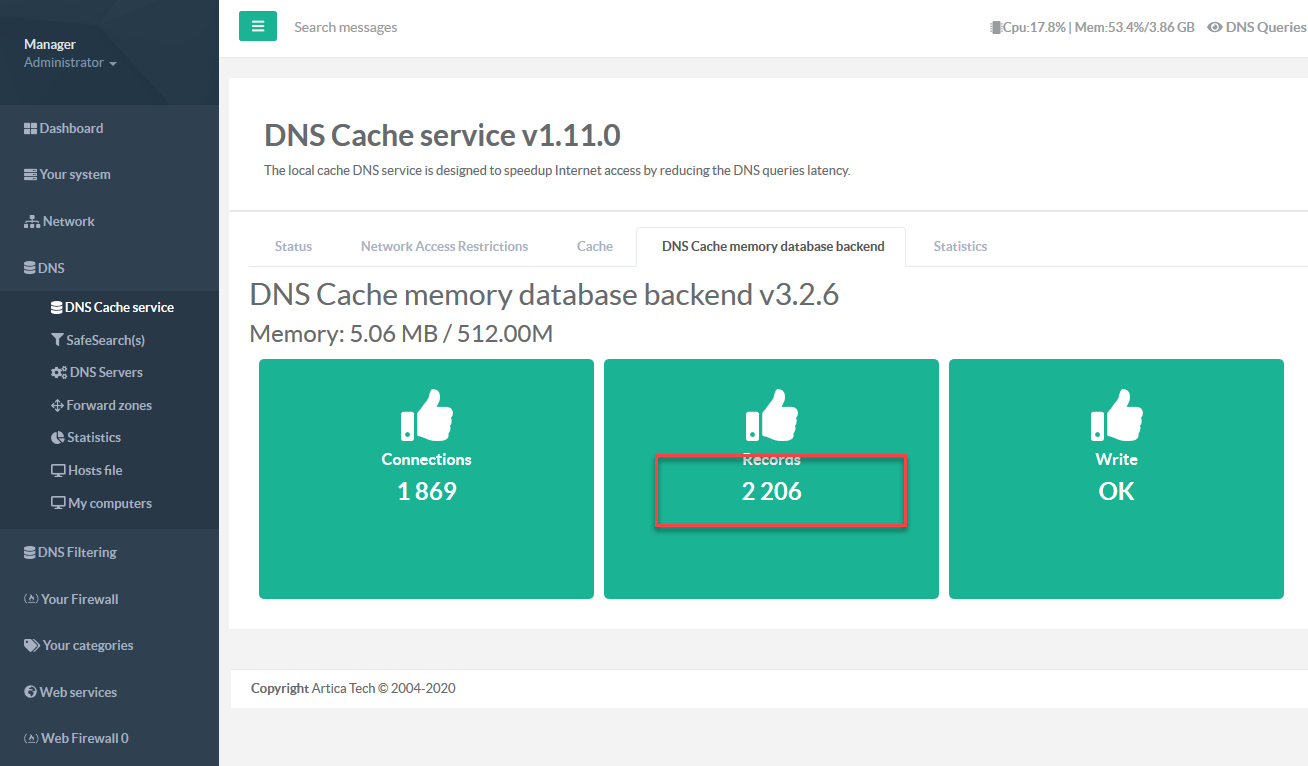Open Hosts file in the sidebar

tap(94, 470)
